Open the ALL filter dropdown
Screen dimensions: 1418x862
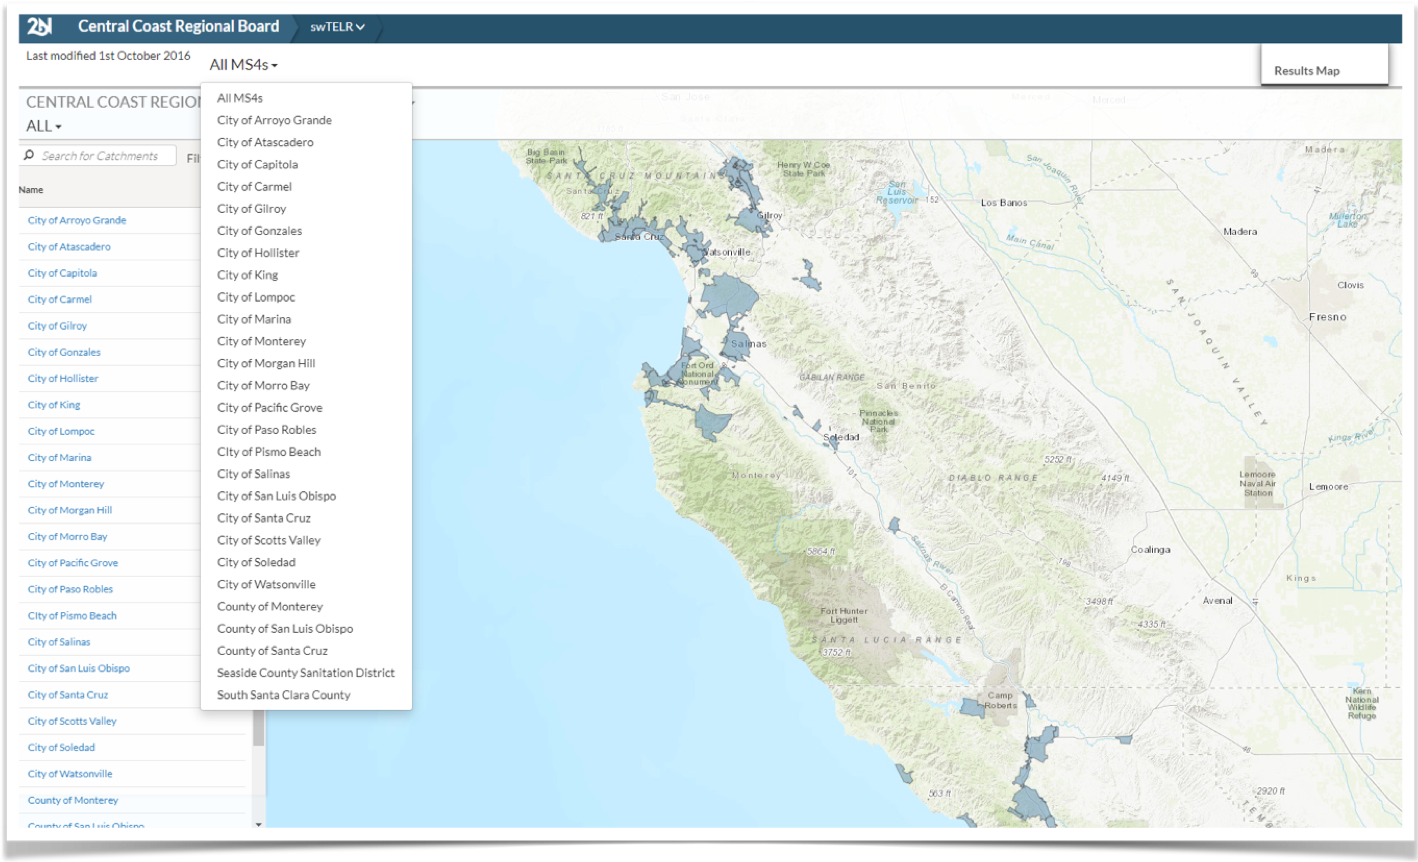pos(44,126)
